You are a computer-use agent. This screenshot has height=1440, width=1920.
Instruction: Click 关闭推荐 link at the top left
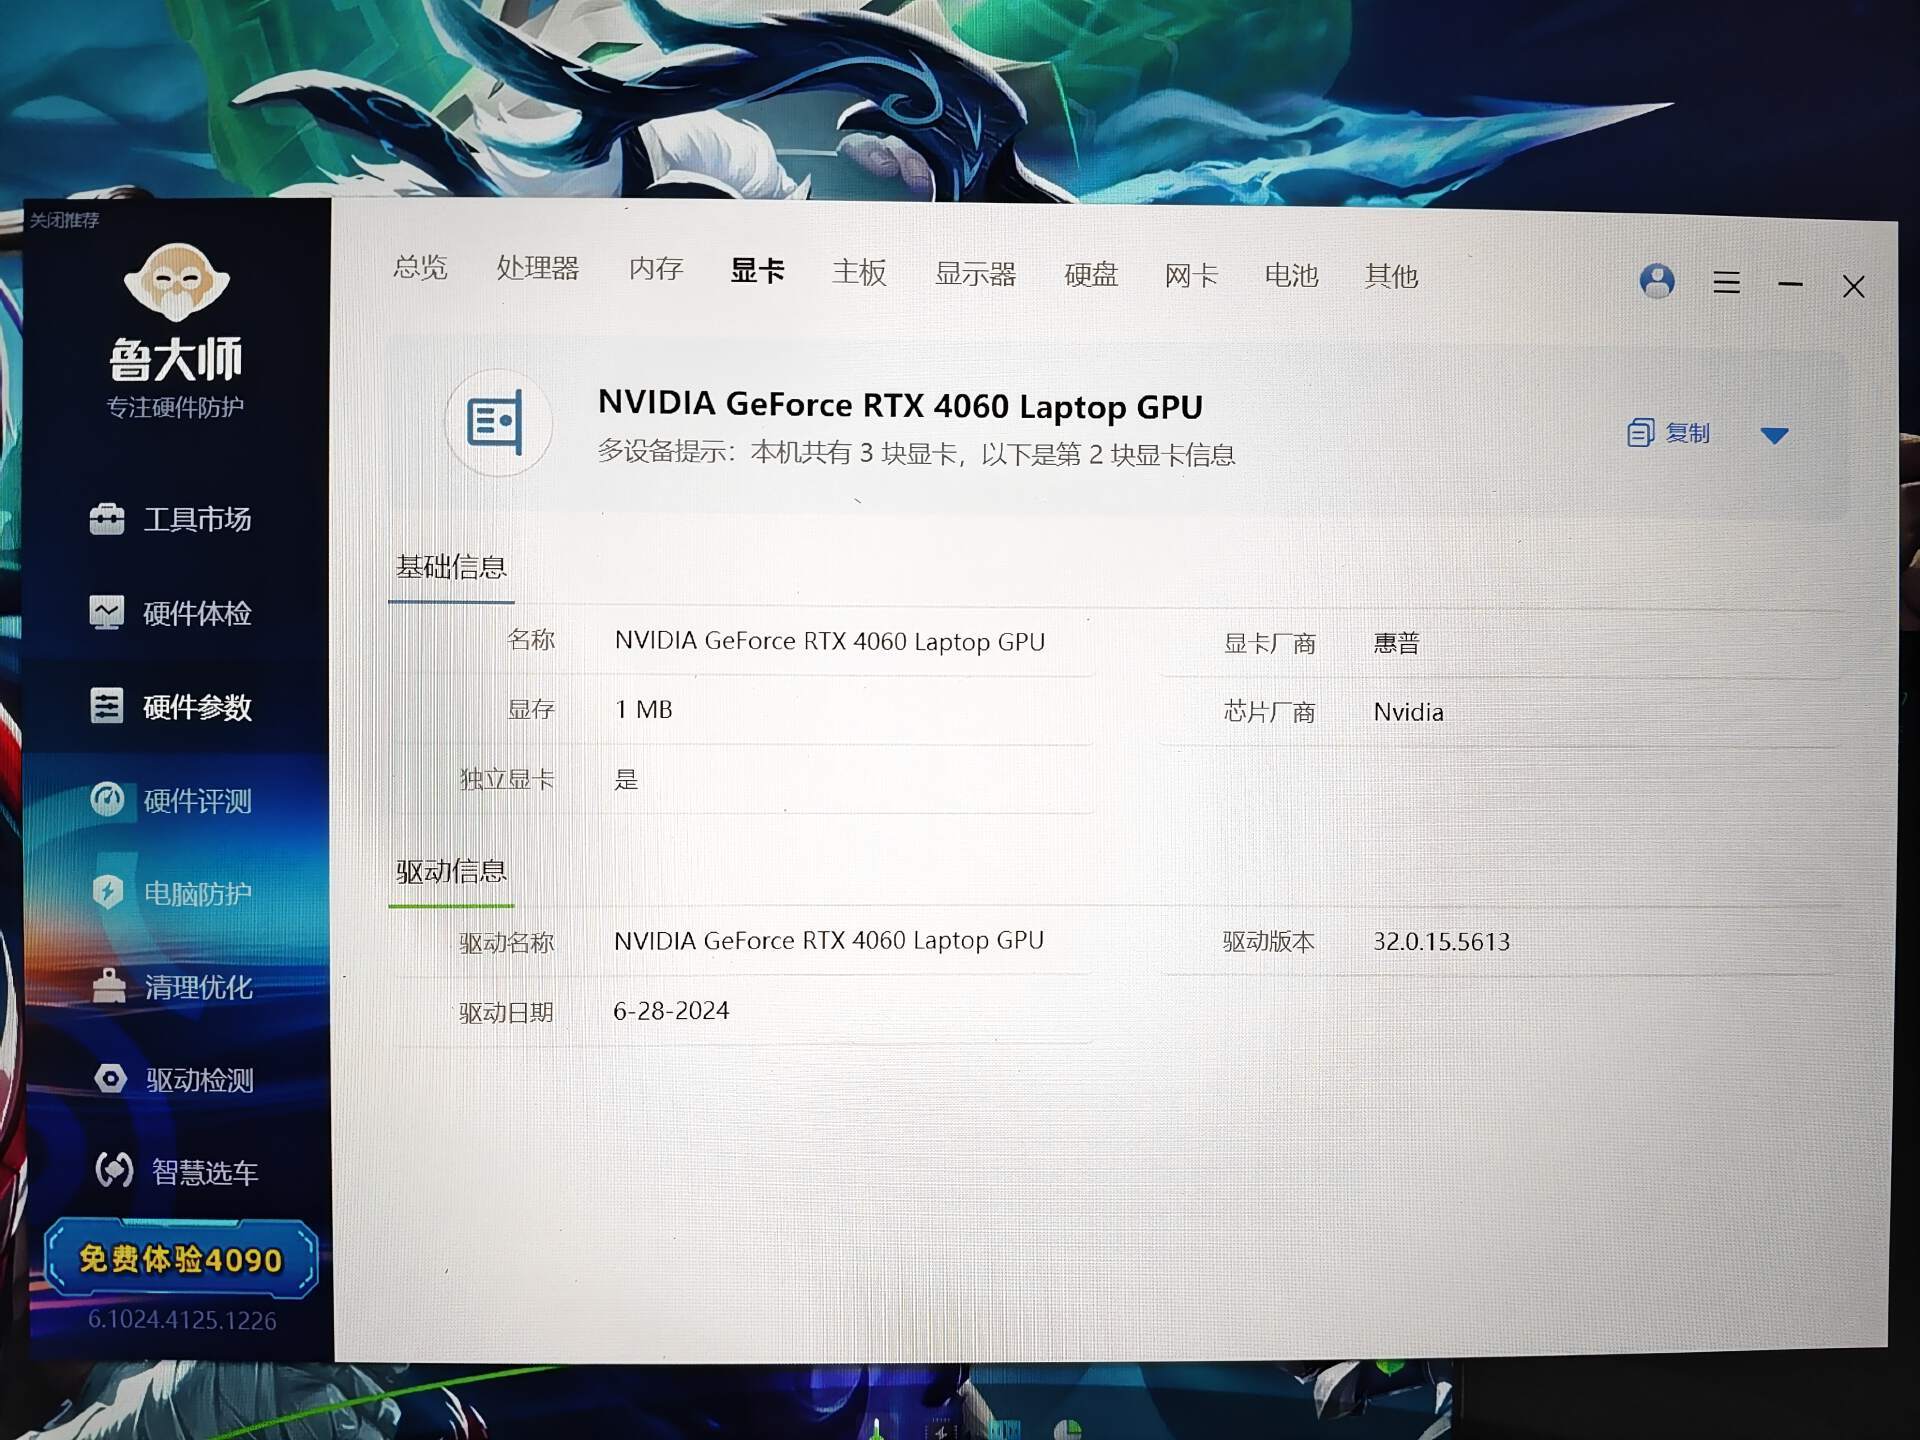tap(64, 220)
